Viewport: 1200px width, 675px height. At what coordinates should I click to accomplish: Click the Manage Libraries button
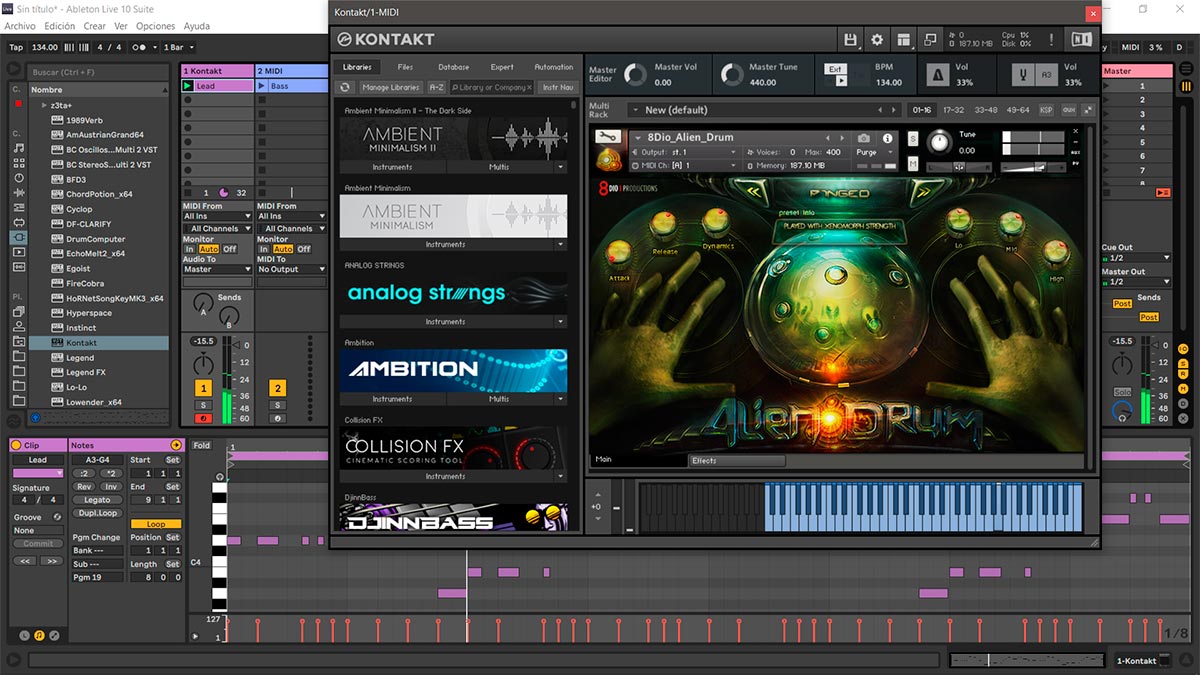point(390,87)
